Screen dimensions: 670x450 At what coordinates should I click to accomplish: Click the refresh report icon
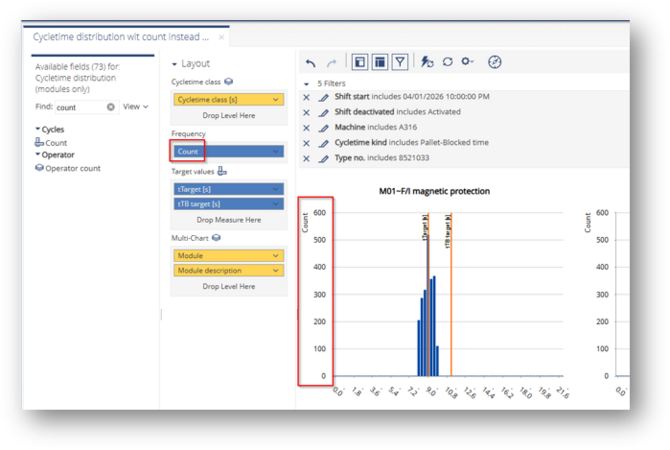(x=447, y=62)
